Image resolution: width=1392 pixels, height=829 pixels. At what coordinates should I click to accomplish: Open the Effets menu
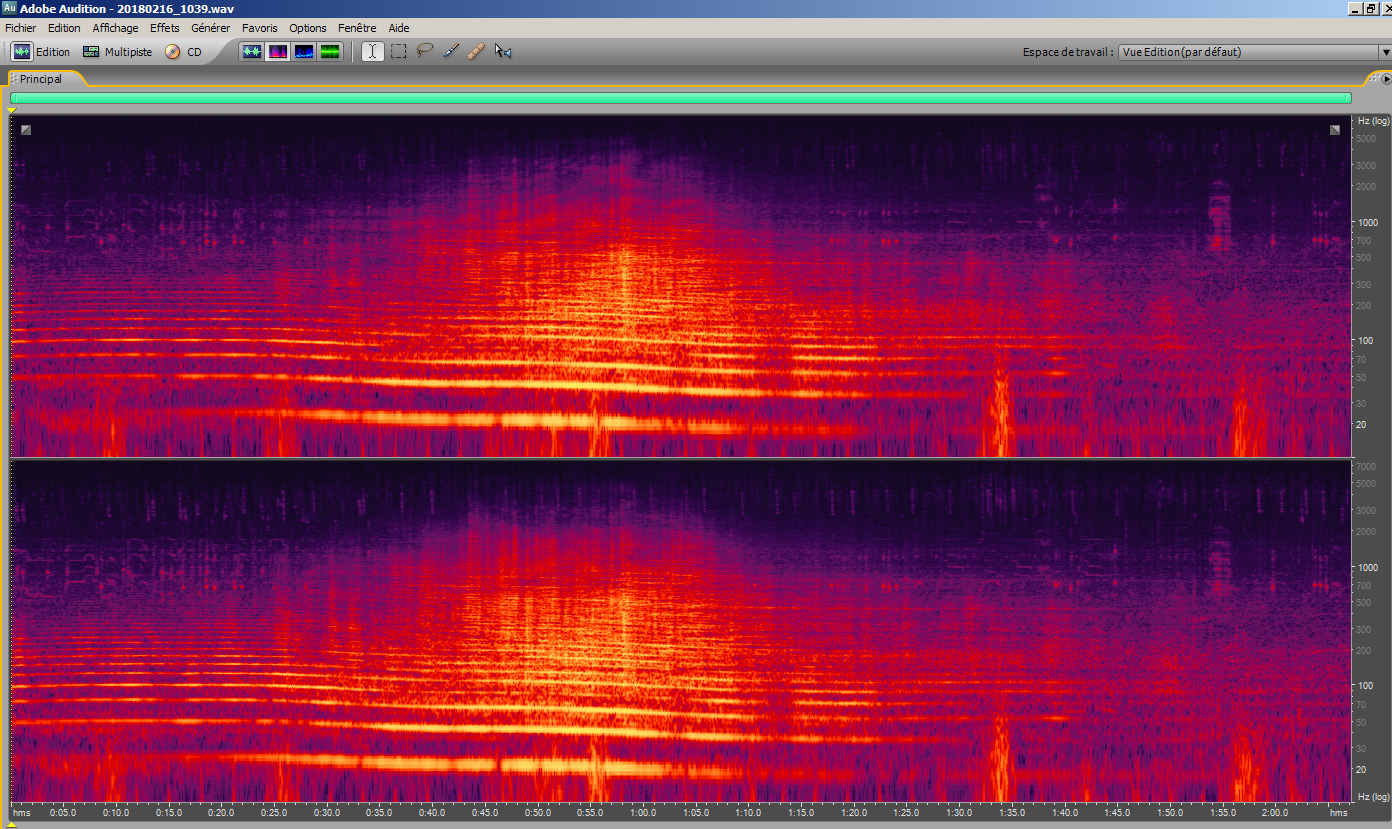tap(164, 28)
